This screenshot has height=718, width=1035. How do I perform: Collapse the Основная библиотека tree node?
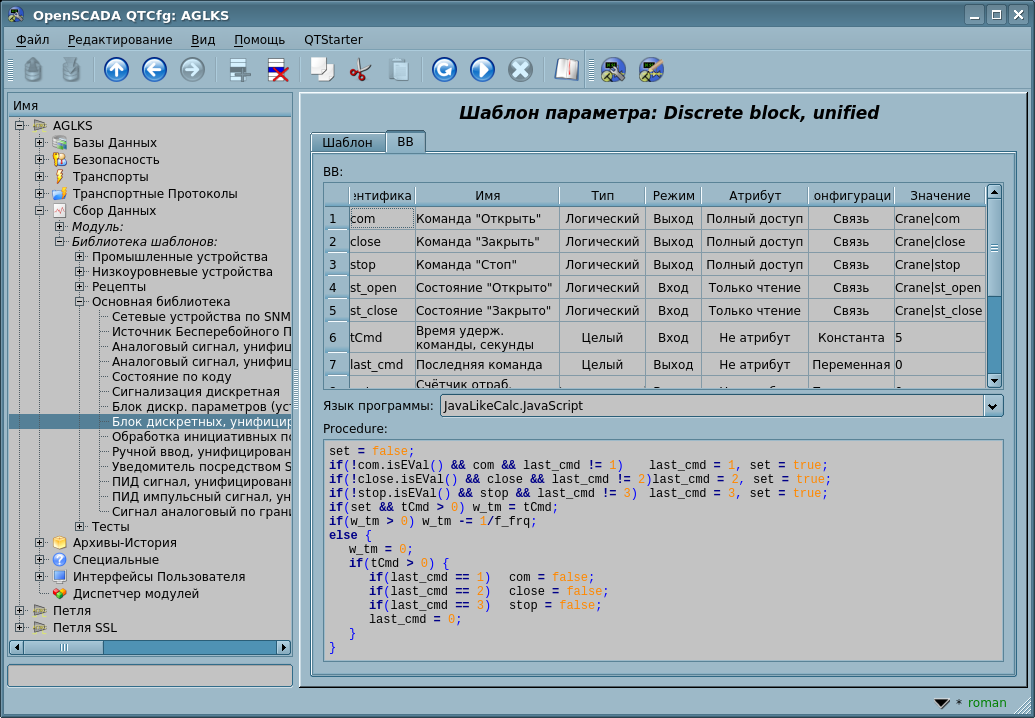80,301
